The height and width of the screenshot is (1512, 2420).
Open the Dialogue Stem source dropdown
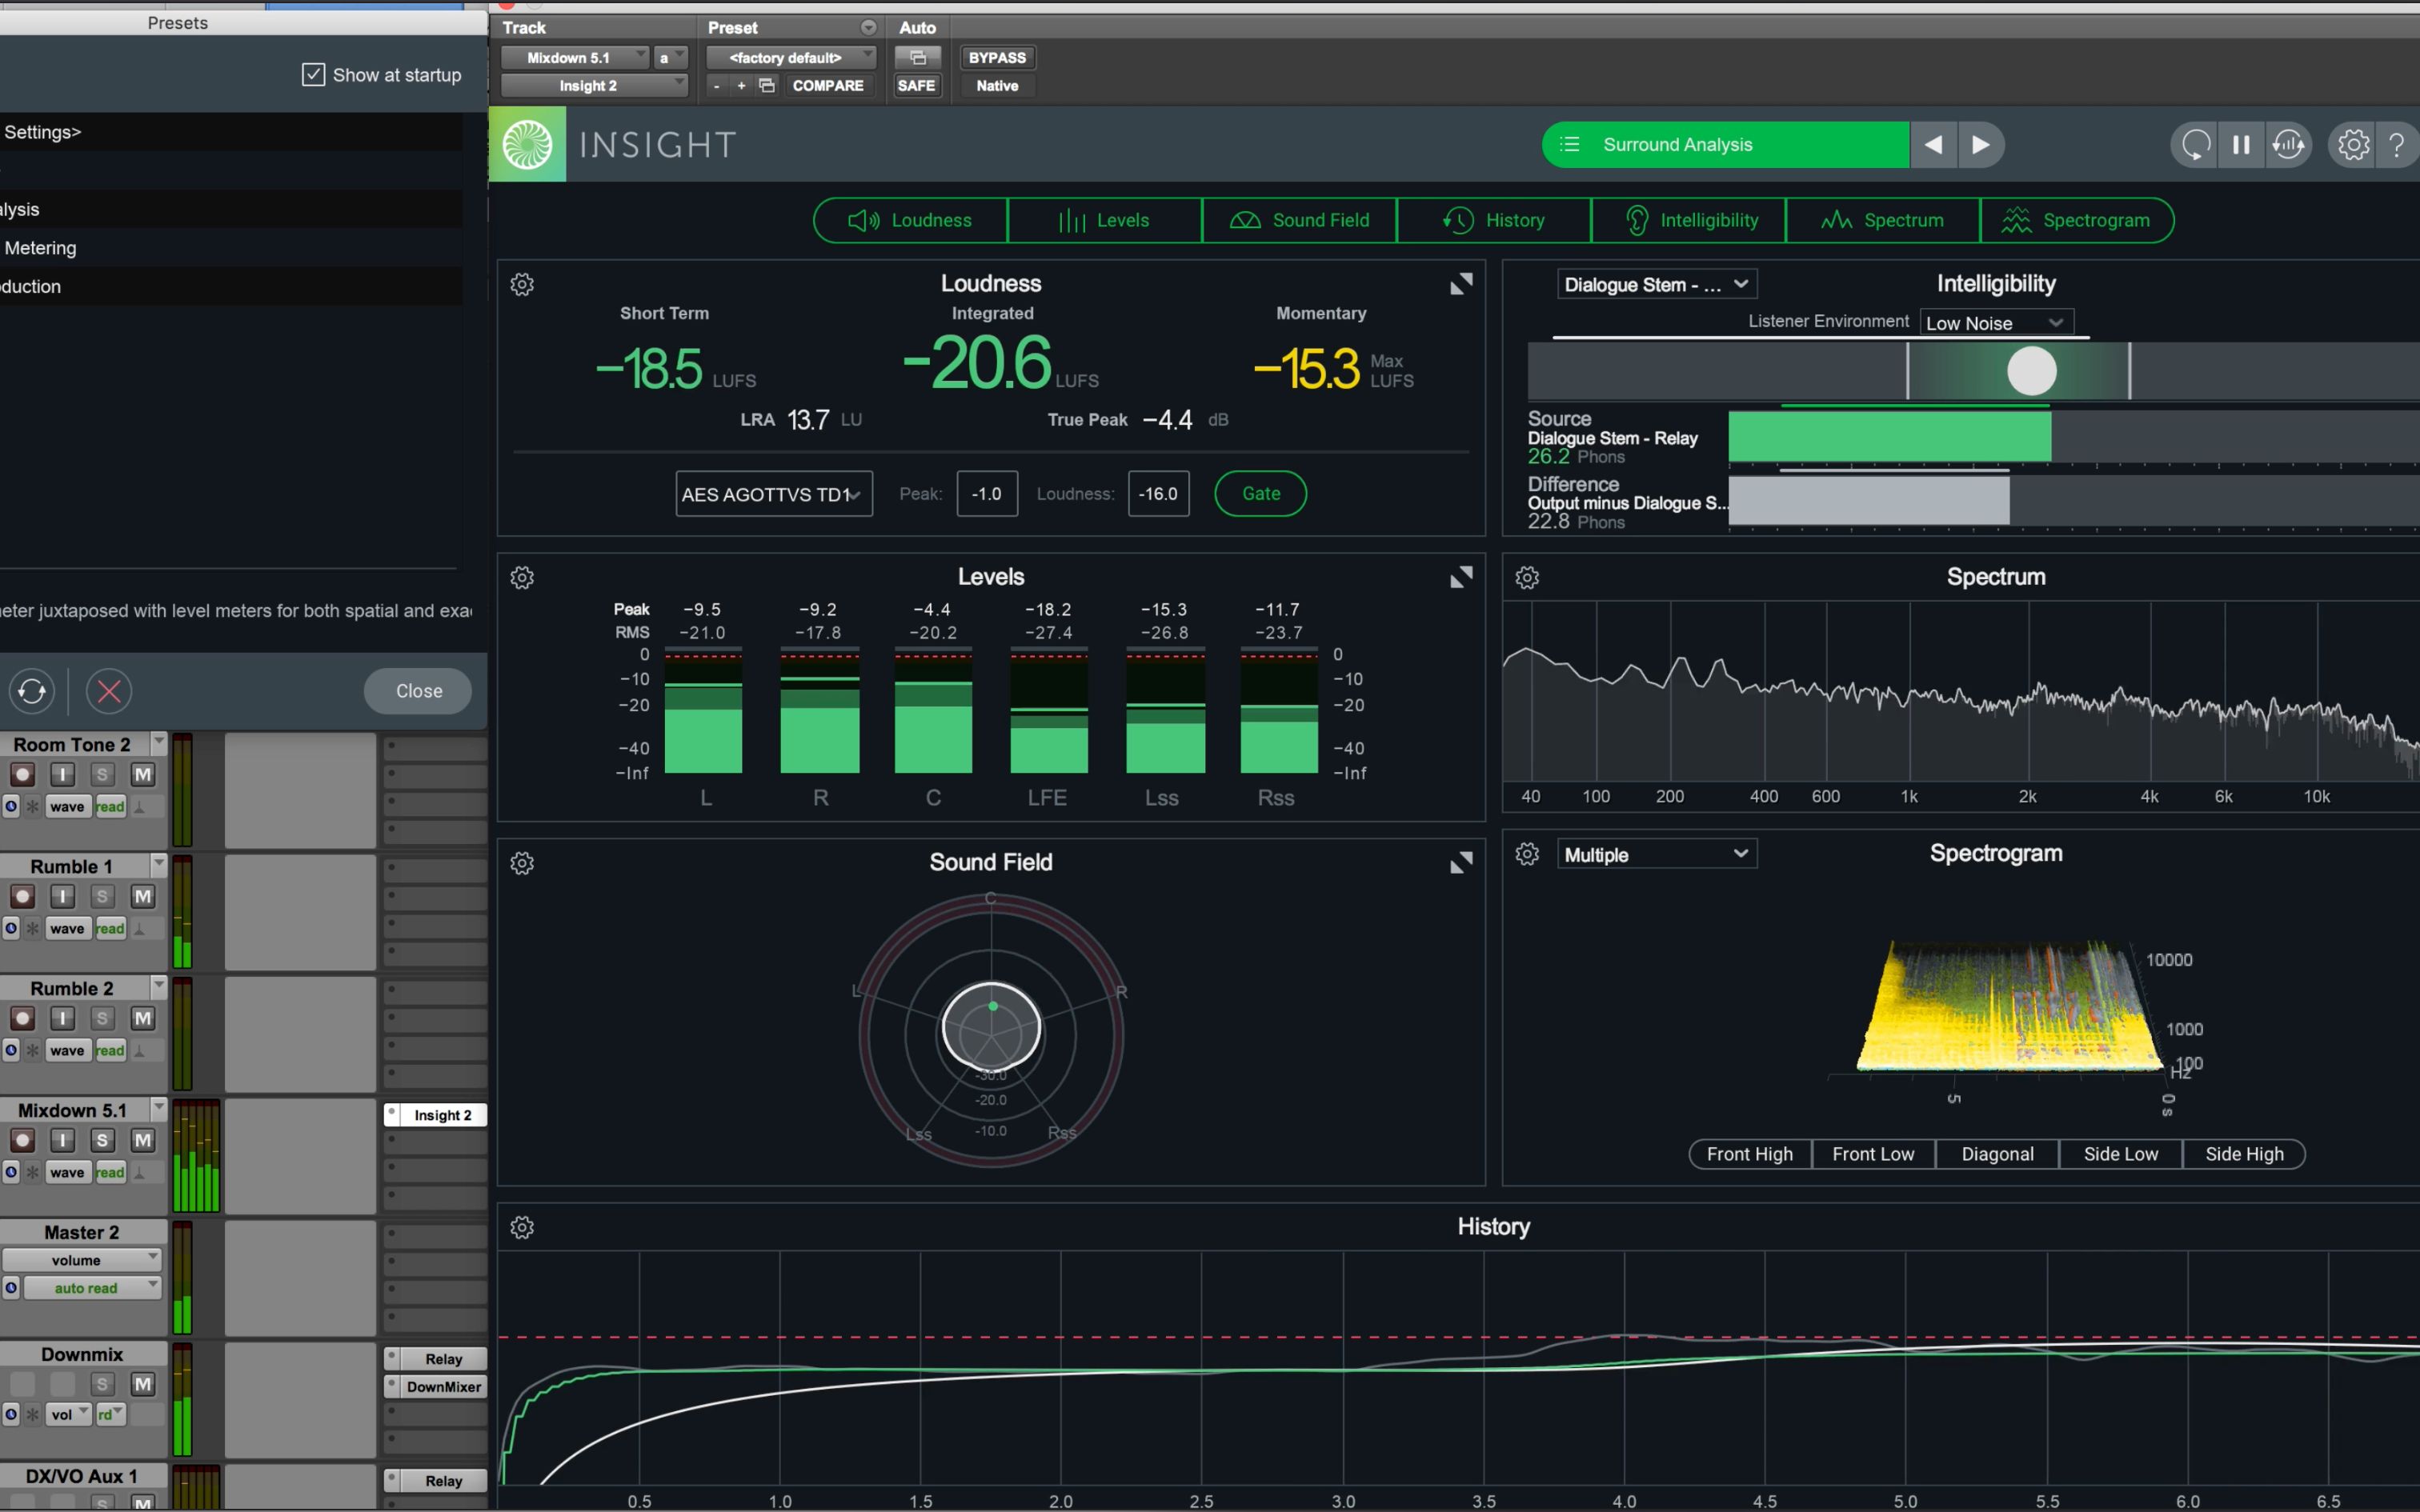pyautogui.click(x=1657, y=285)
